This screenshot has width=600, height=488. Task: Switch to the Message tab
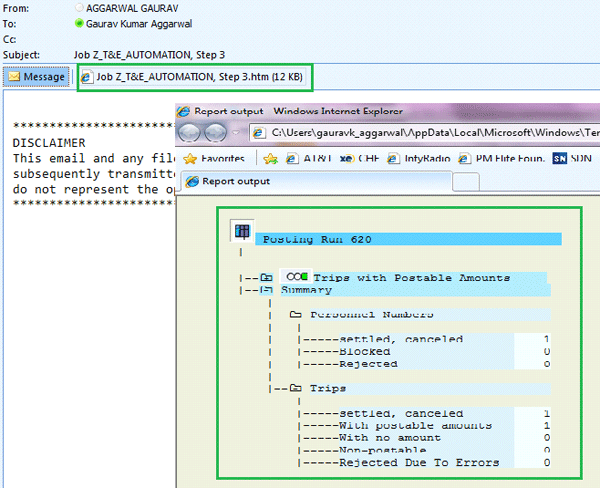pos(37,77)
